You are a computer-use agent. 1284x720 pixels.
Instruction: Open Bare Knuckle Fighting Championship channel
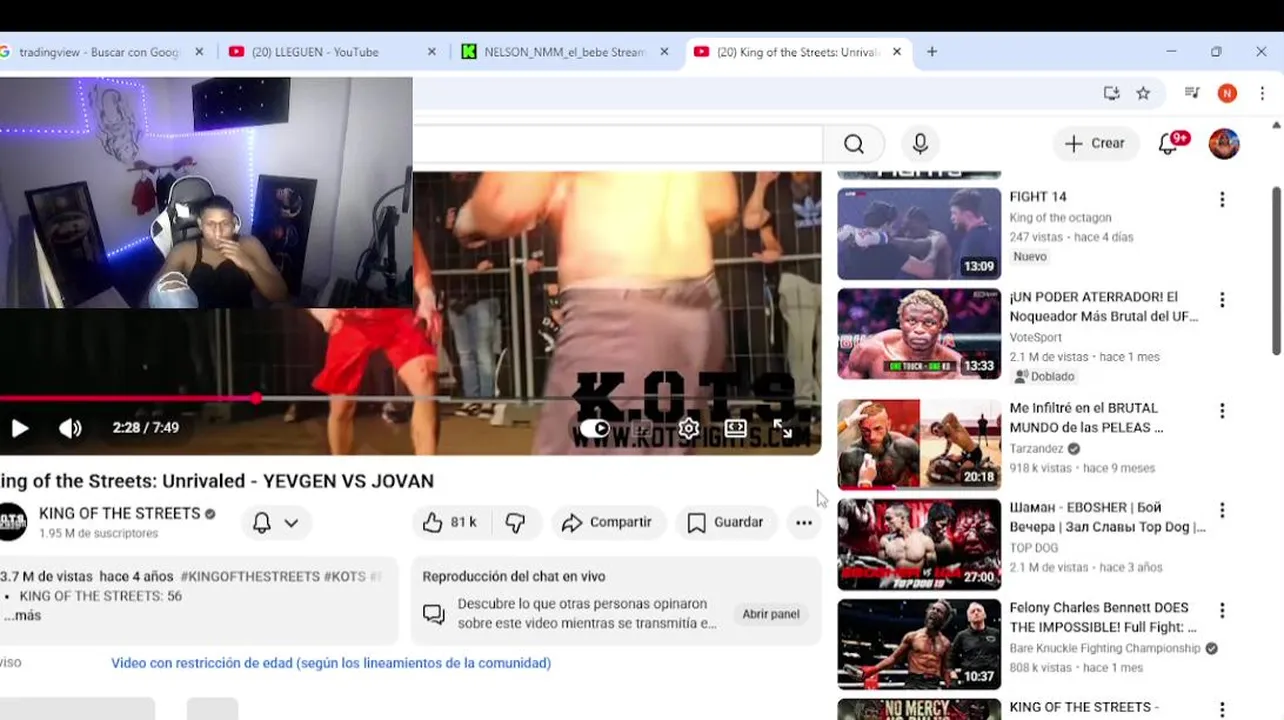tap(1105, 648)
